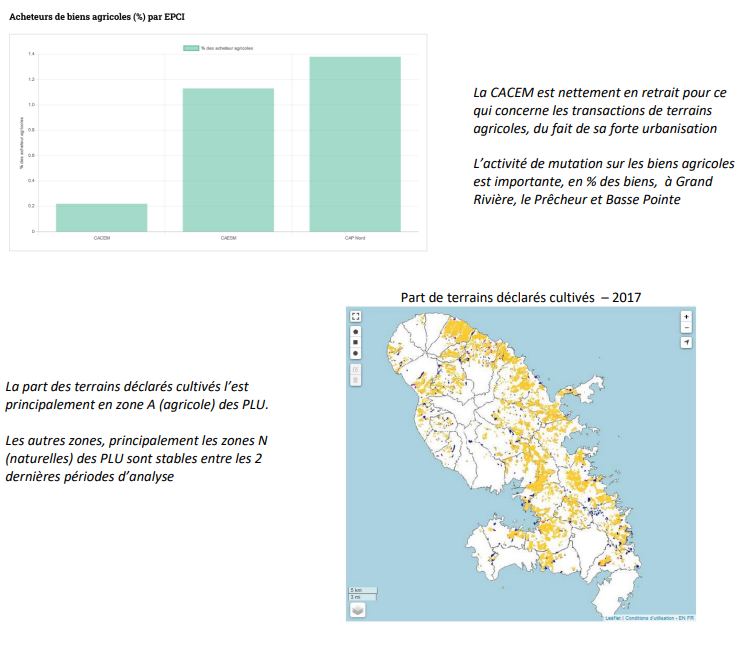Click the locate position arrow icon
Screen dimensions: 742x663
click(x=686, y=342)
